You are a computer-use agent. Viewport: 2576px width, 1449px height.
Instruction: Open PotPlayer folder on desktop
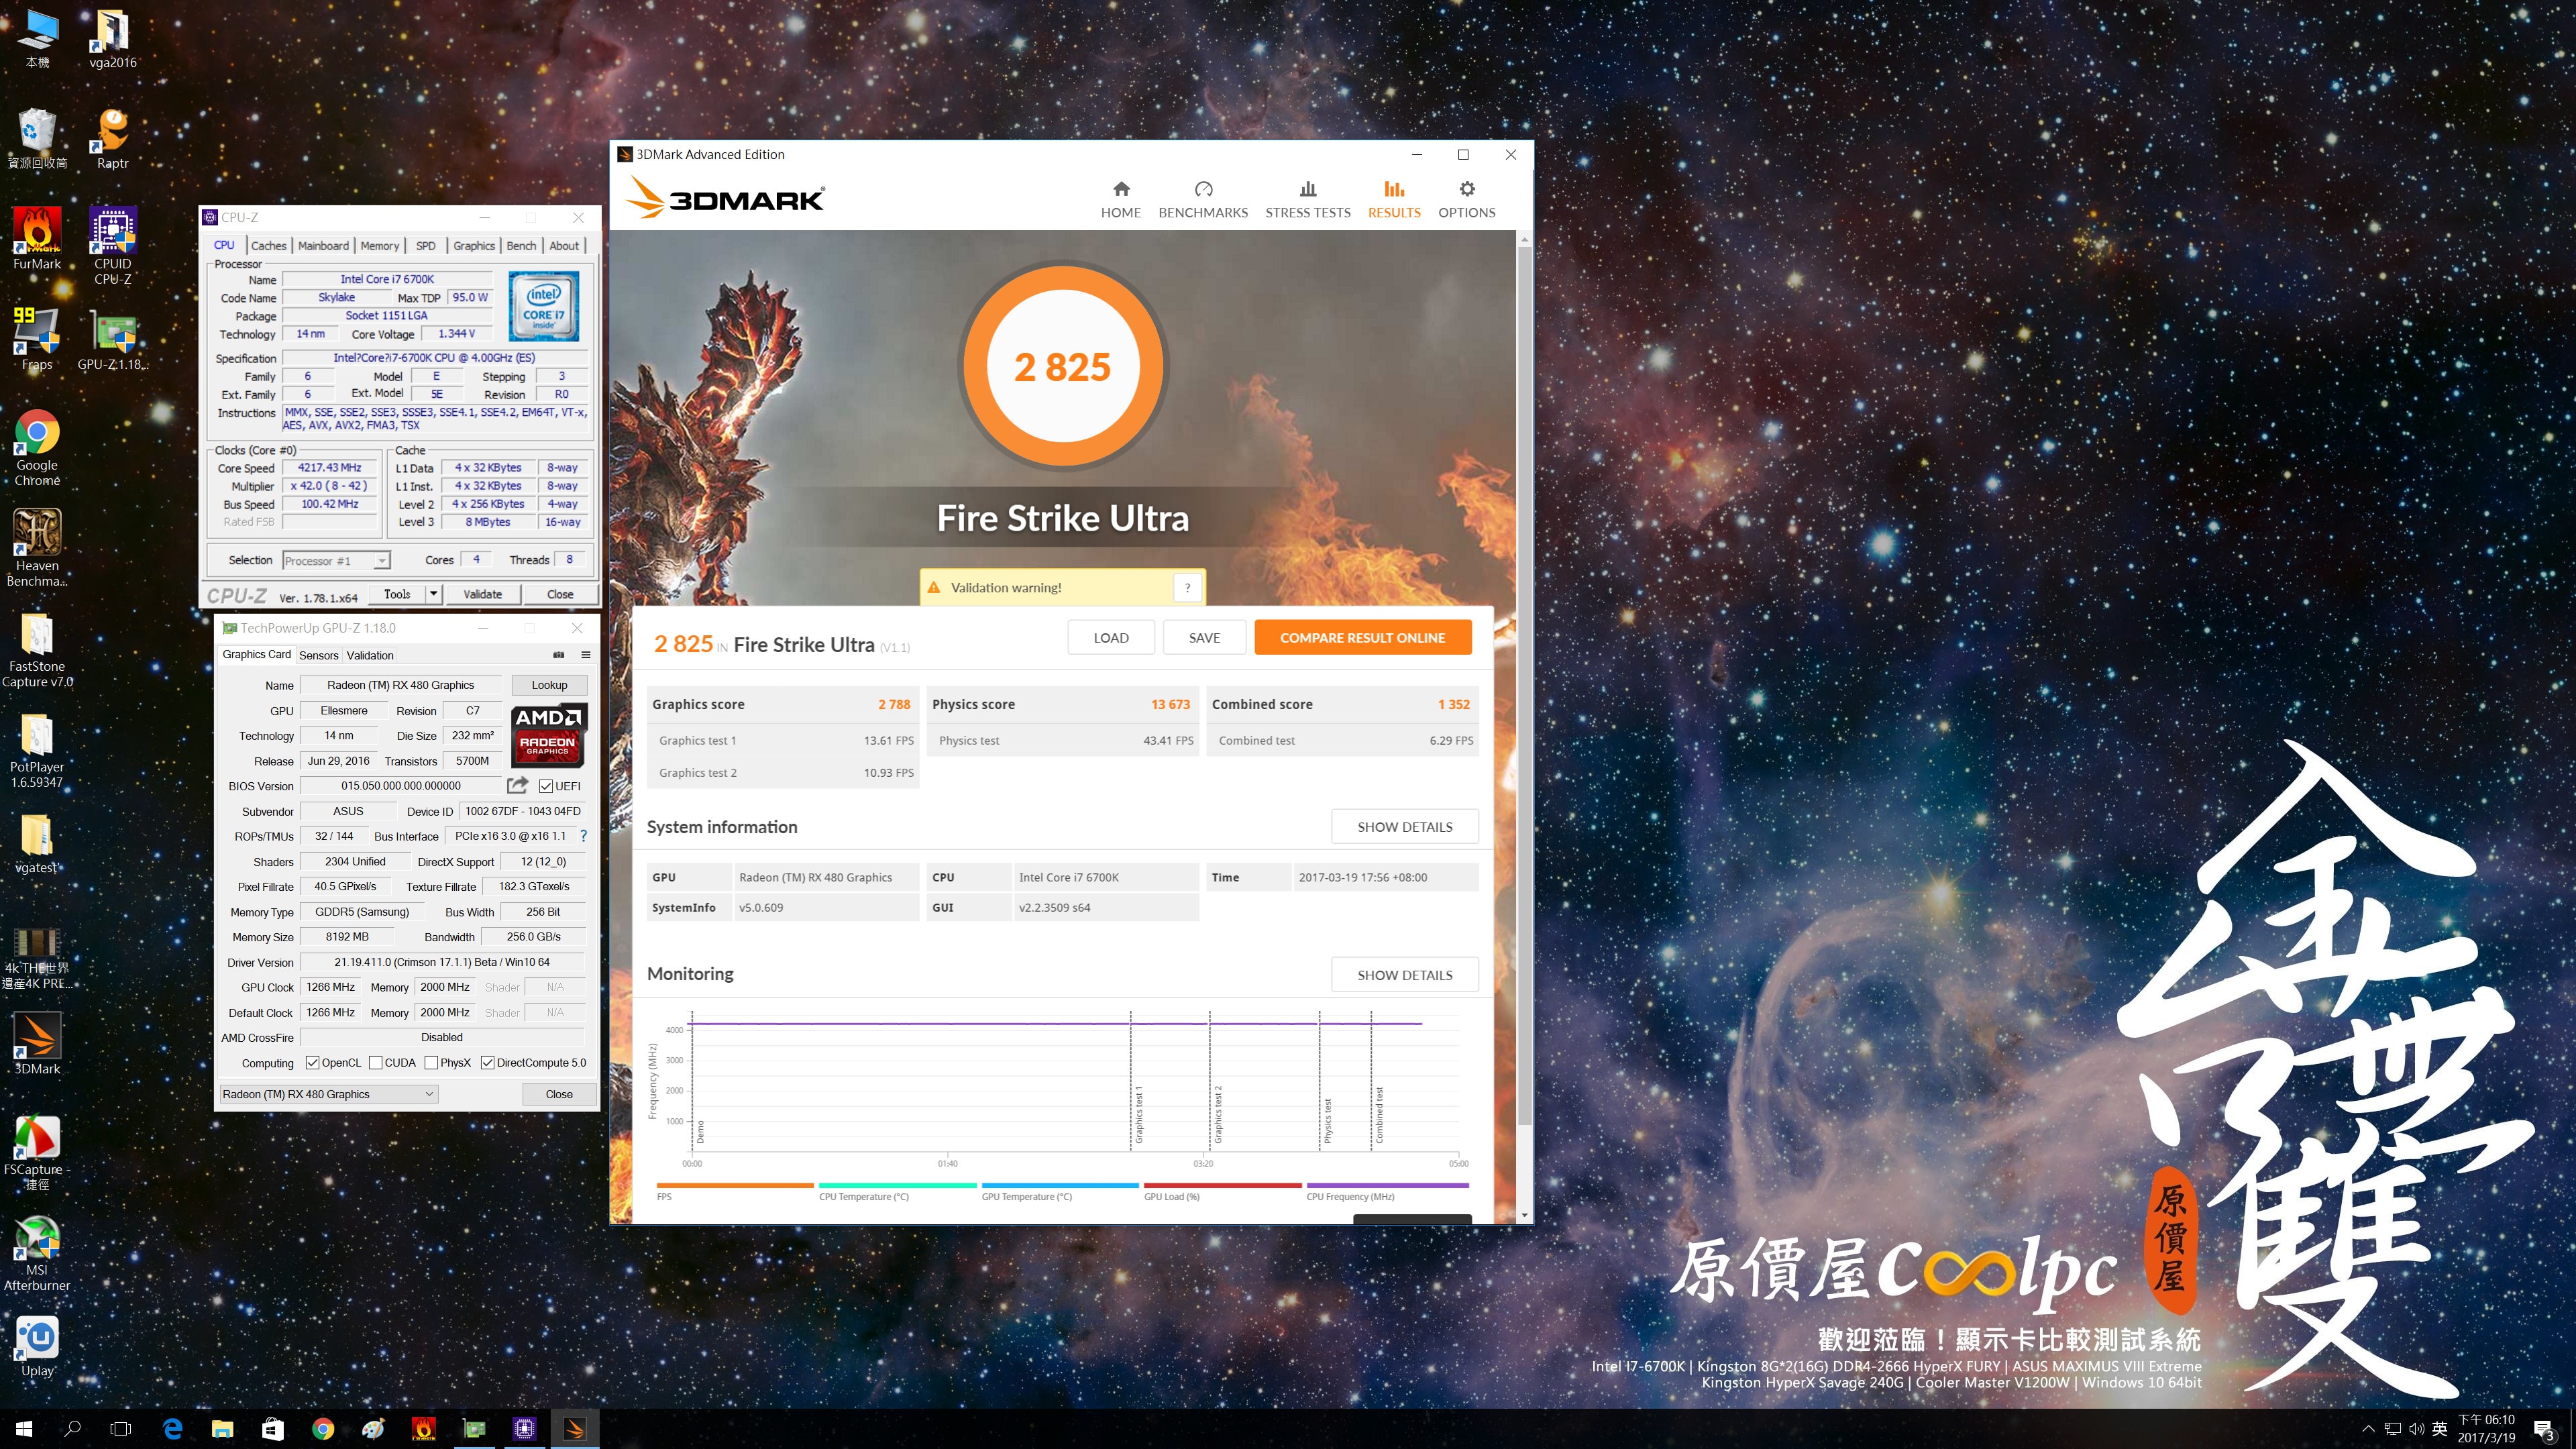pyautogui.click(x=37, y=750)
